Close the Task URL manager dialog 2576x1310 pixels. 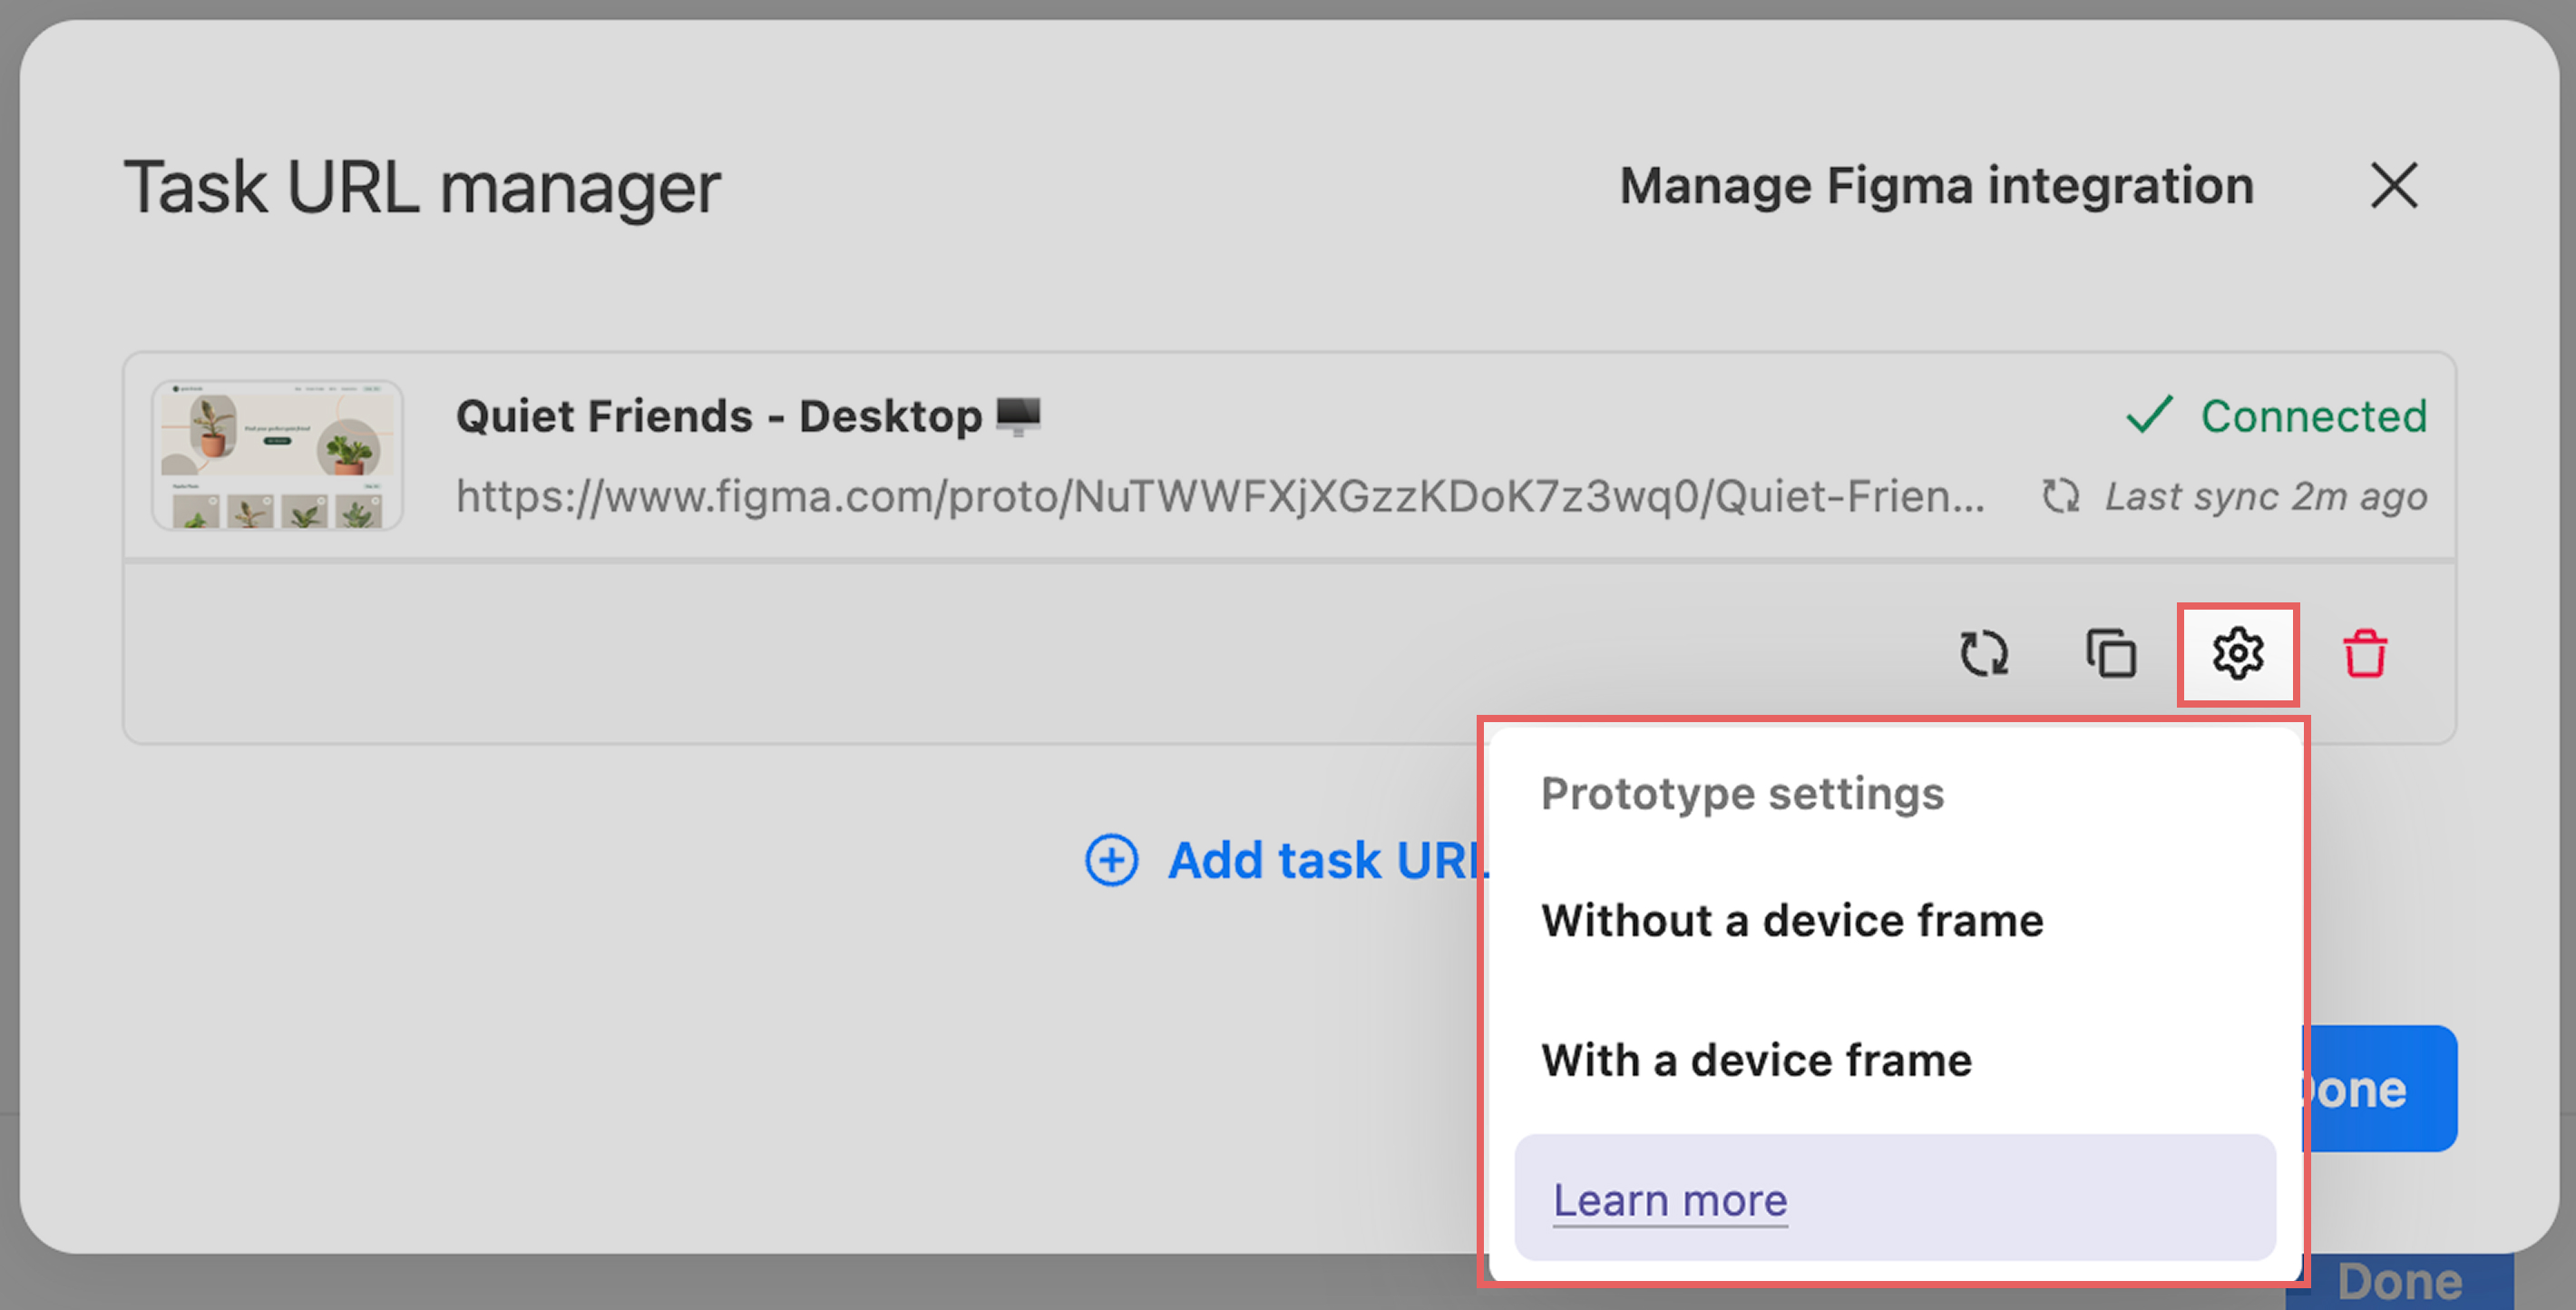[2394, 186]
